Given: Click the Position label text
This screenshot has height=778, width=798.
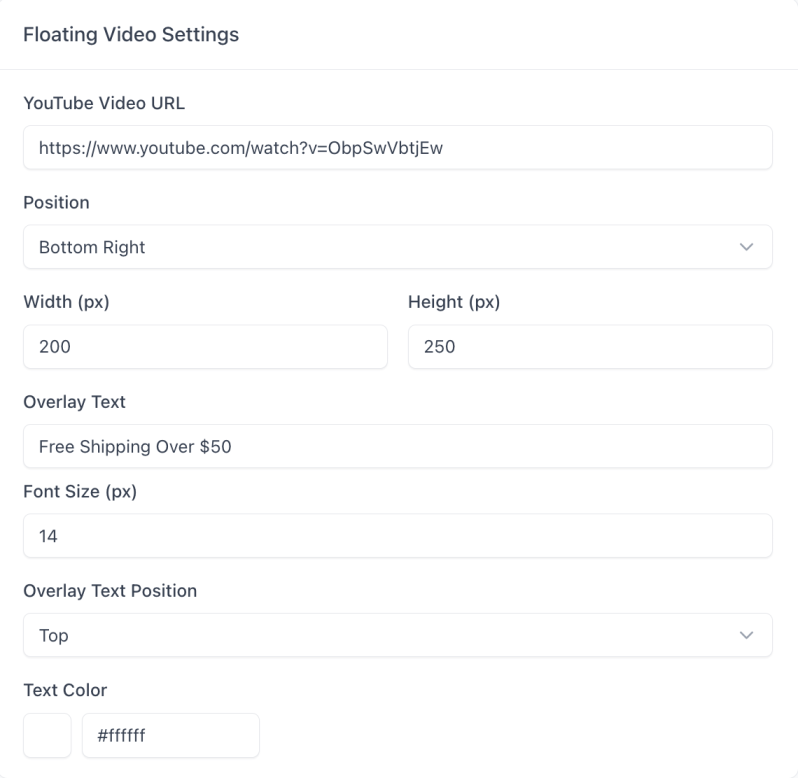Looking at the screenshot, I should [56, 202].
